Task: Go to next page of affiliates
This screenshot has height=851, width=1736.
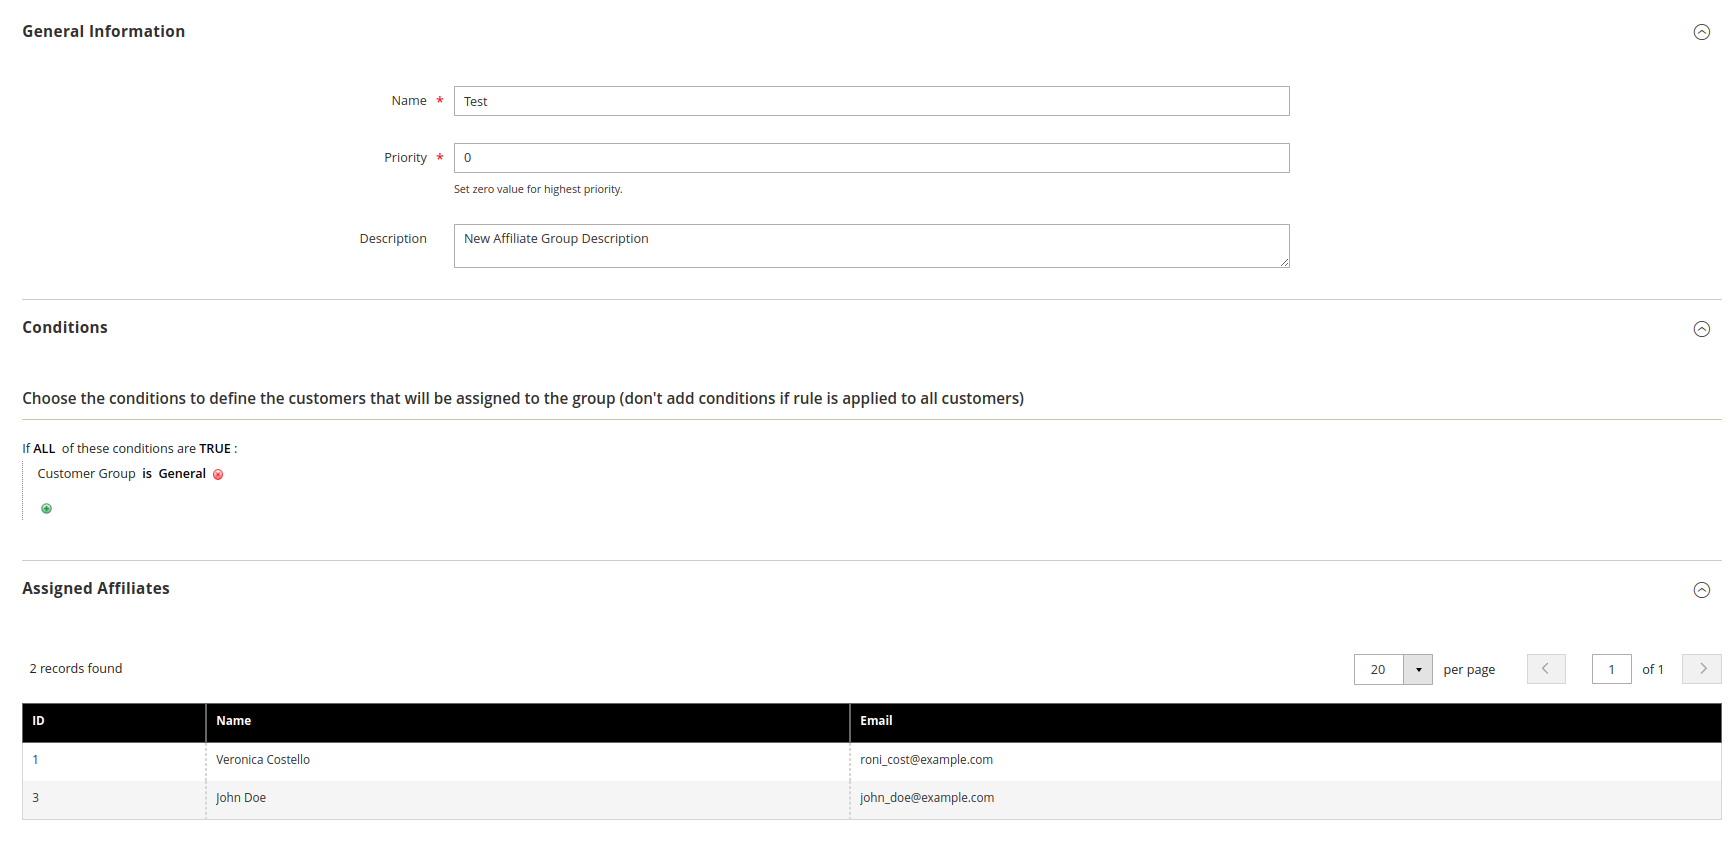Action: pos(1702,669)
